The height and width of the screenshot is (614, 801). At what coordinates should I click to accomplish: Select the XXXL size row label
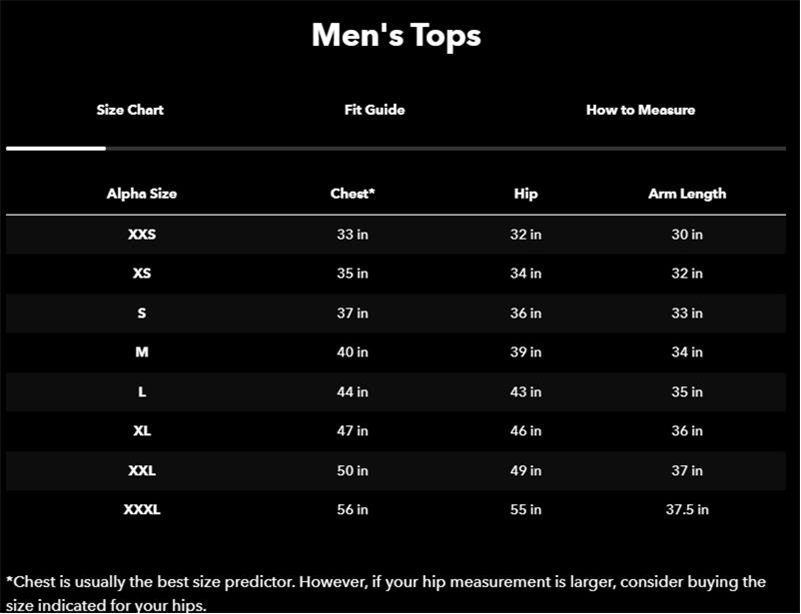[142, 509]
